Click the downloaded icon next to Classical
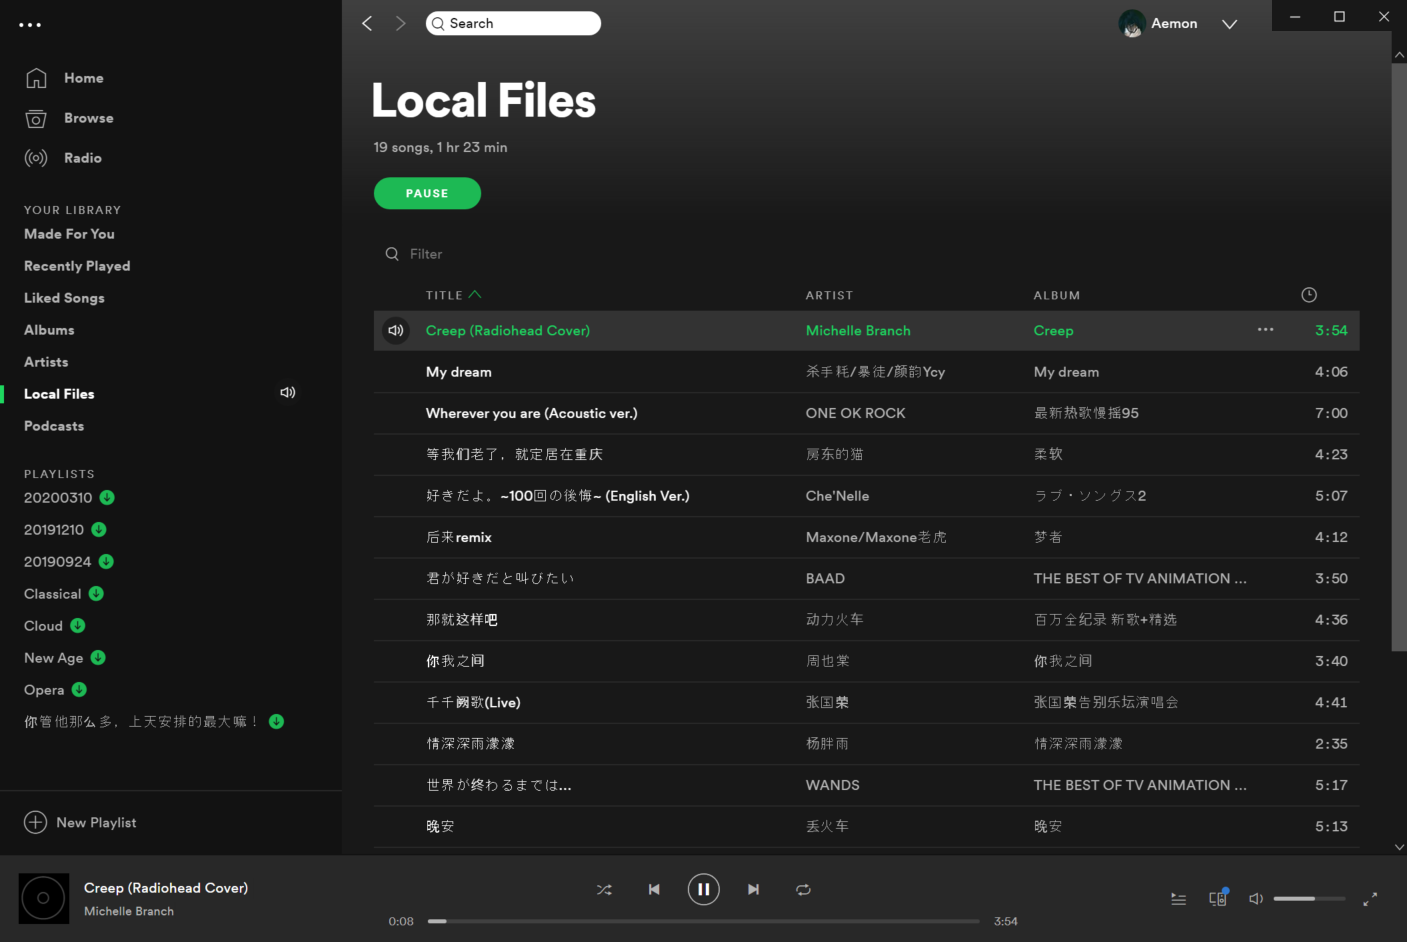The image size is (1407, 942). pos(96,594)
